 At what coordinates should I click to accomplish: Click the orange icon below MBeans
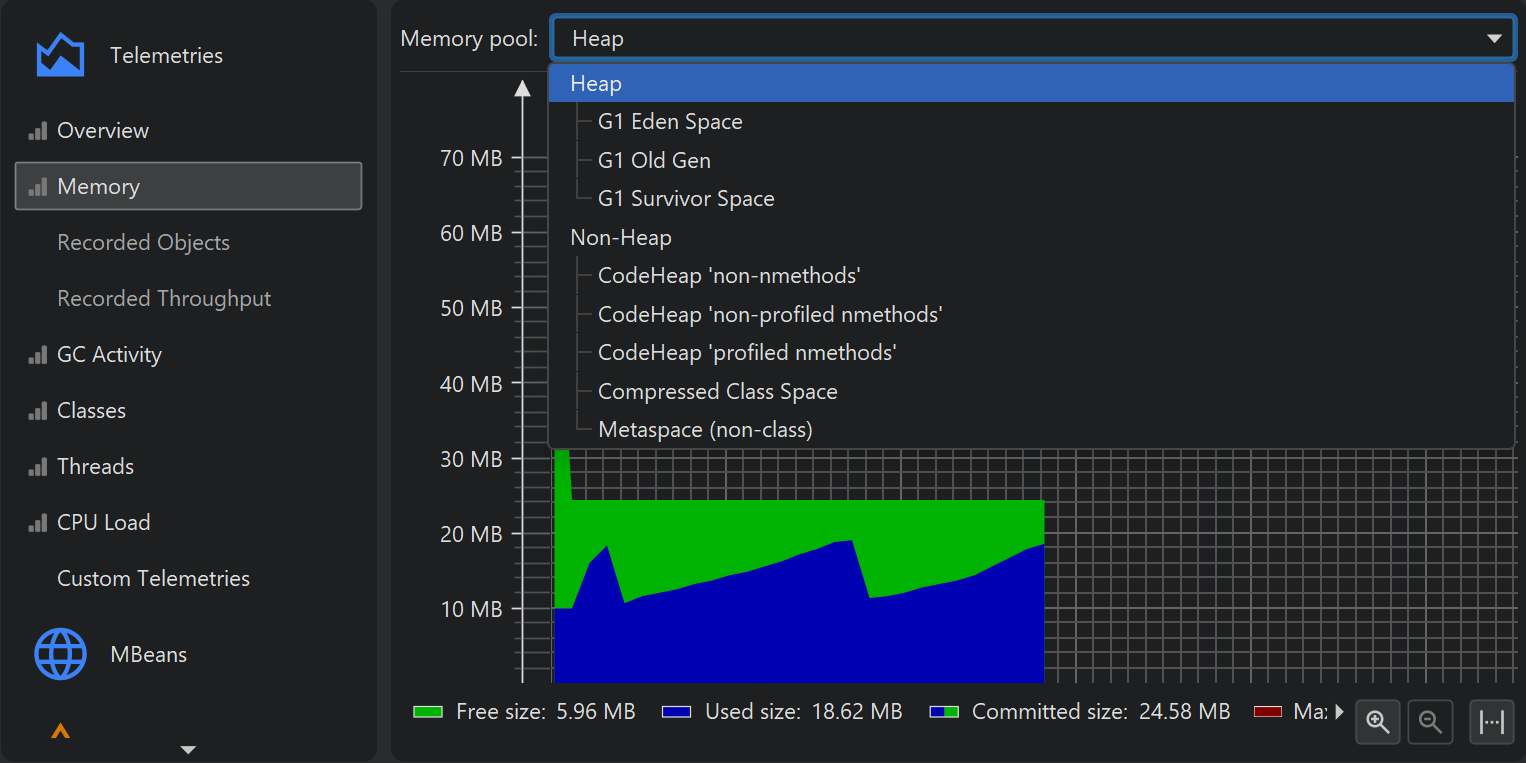[x=60, y=731]
